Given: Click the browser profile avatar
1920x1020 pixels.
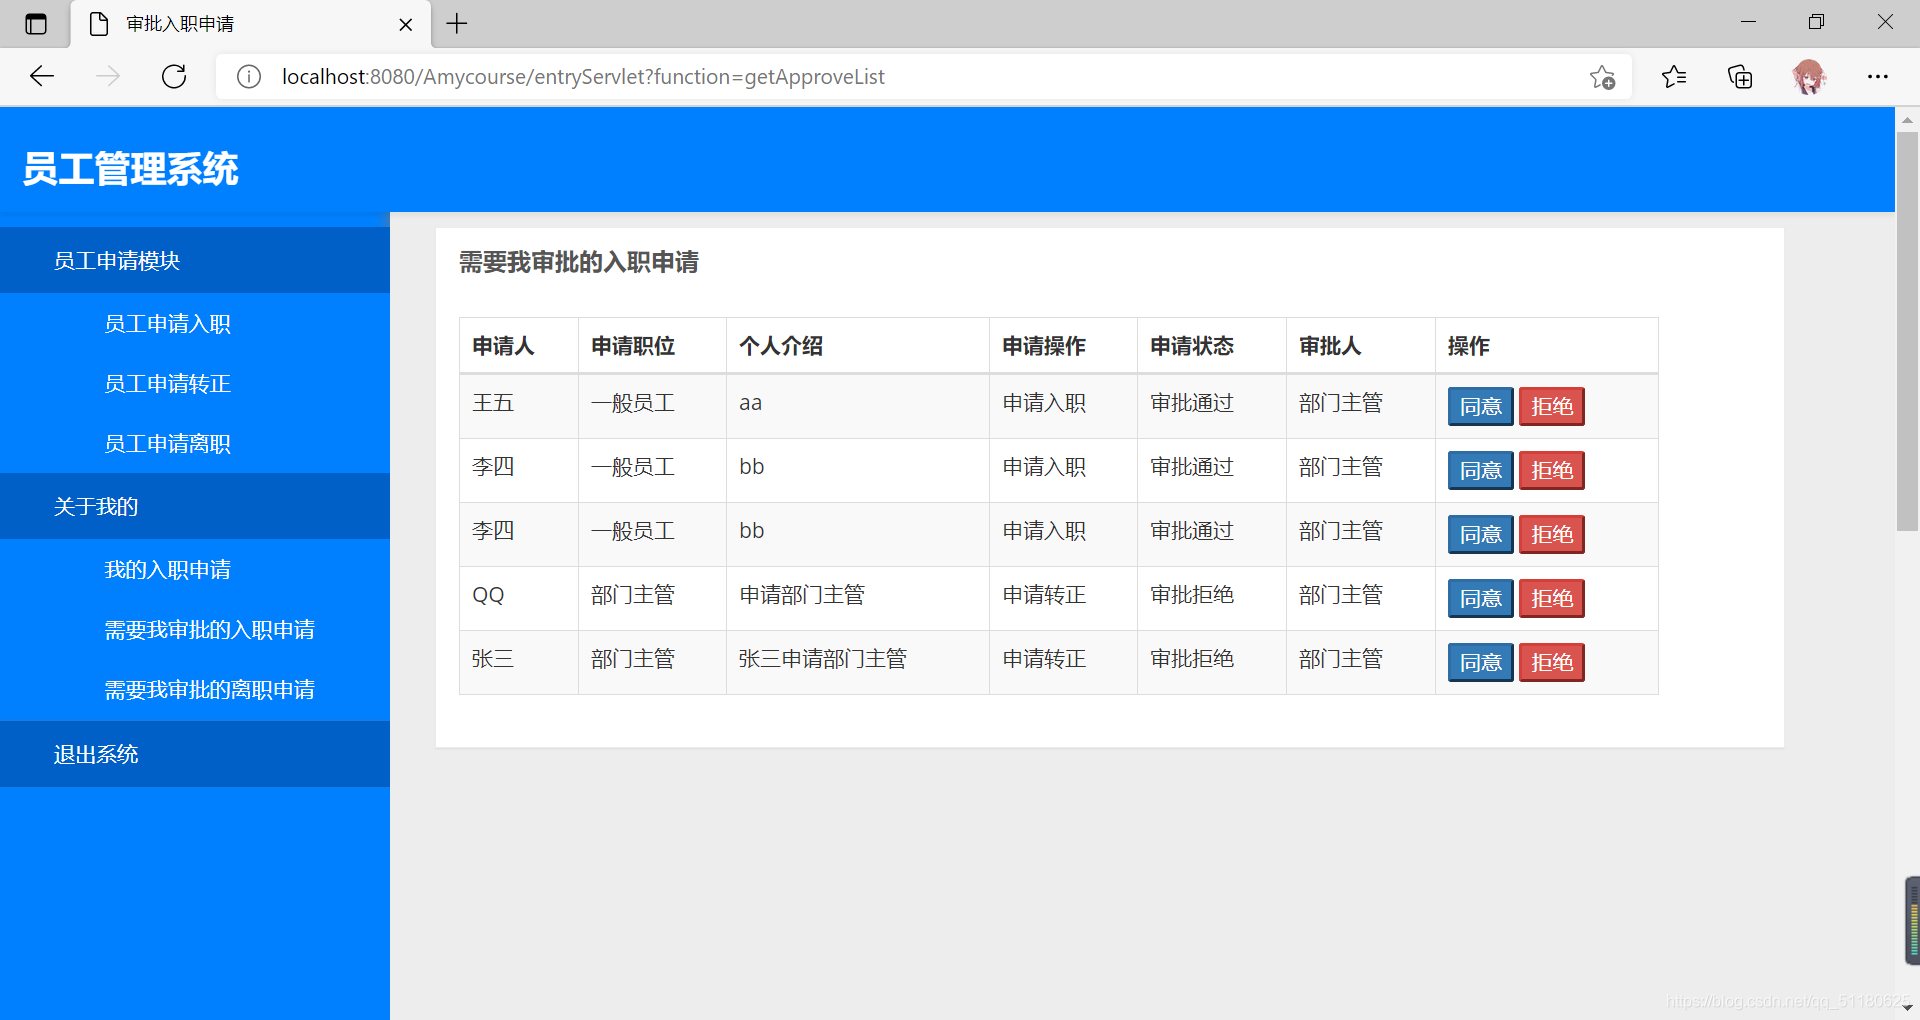Looking at the screenshot, I should tap(1811, 76).
